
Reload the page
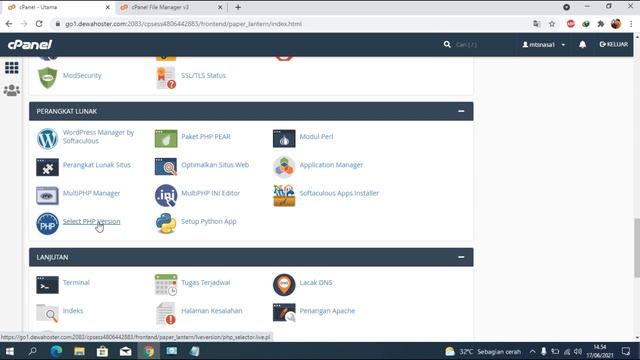pos(39,24)
